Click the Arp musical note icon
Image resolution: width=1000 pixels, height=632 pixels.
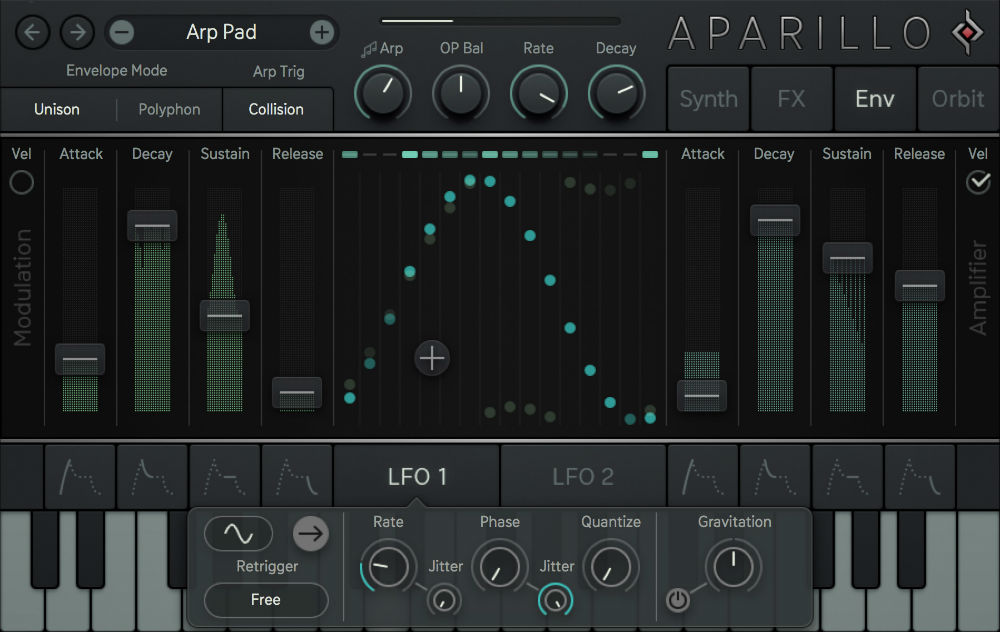click(366, 47)
